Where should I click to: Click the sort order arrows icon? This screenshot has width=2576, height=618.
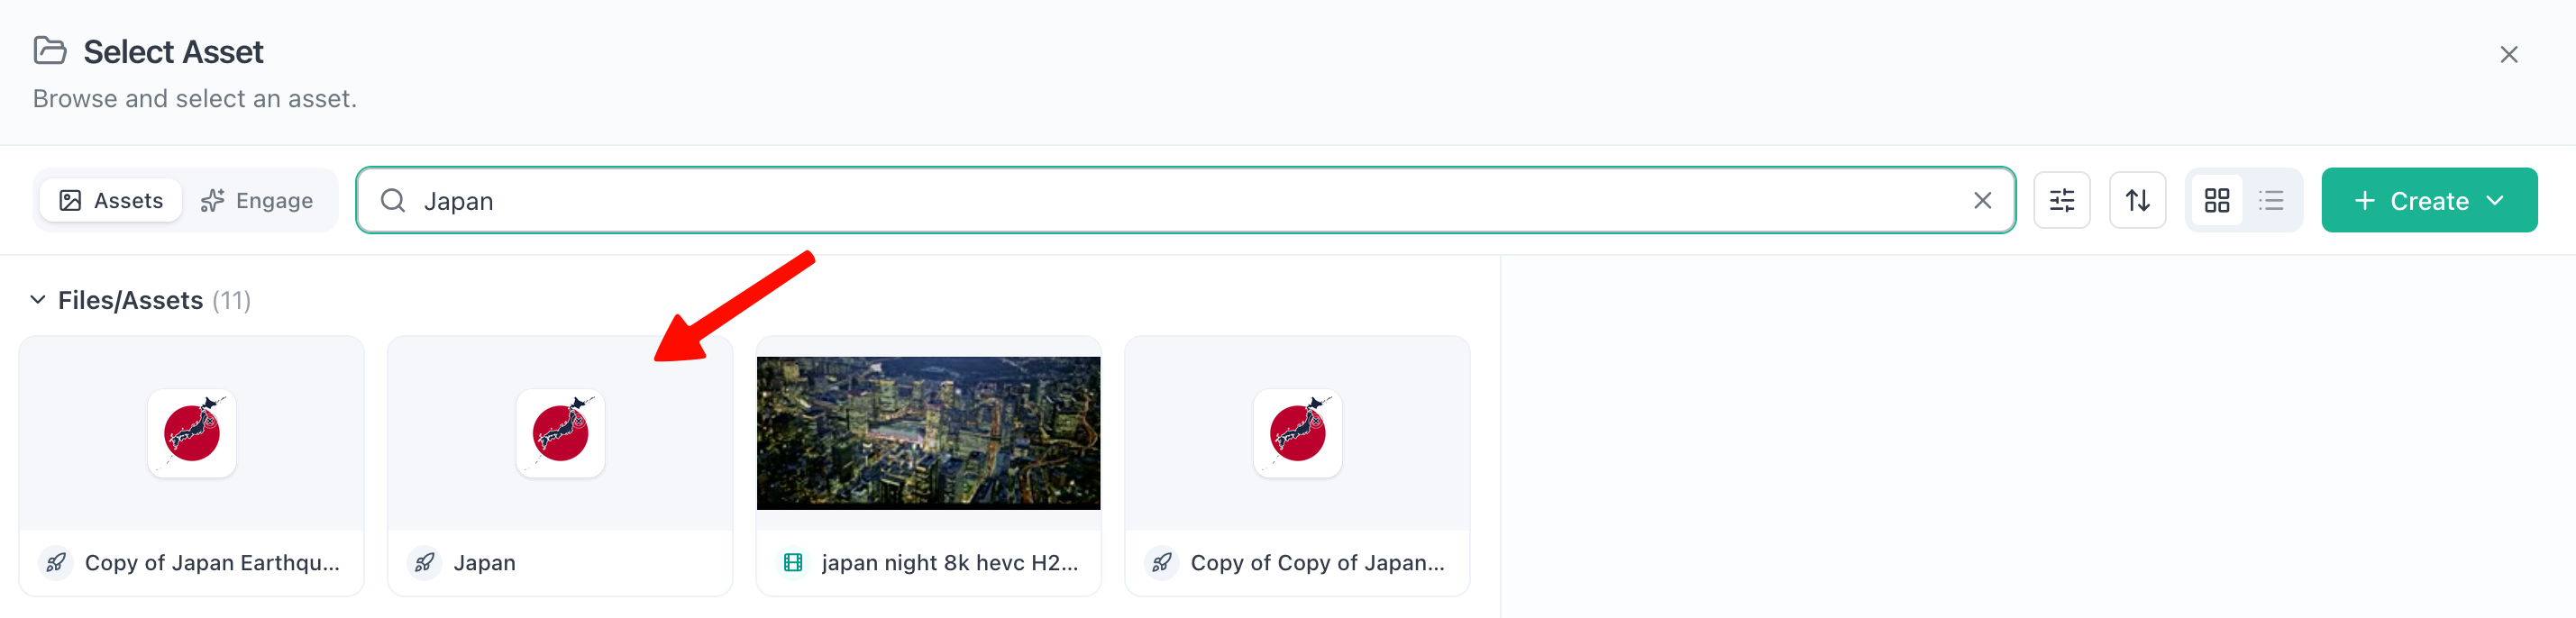pos(2137,200)
